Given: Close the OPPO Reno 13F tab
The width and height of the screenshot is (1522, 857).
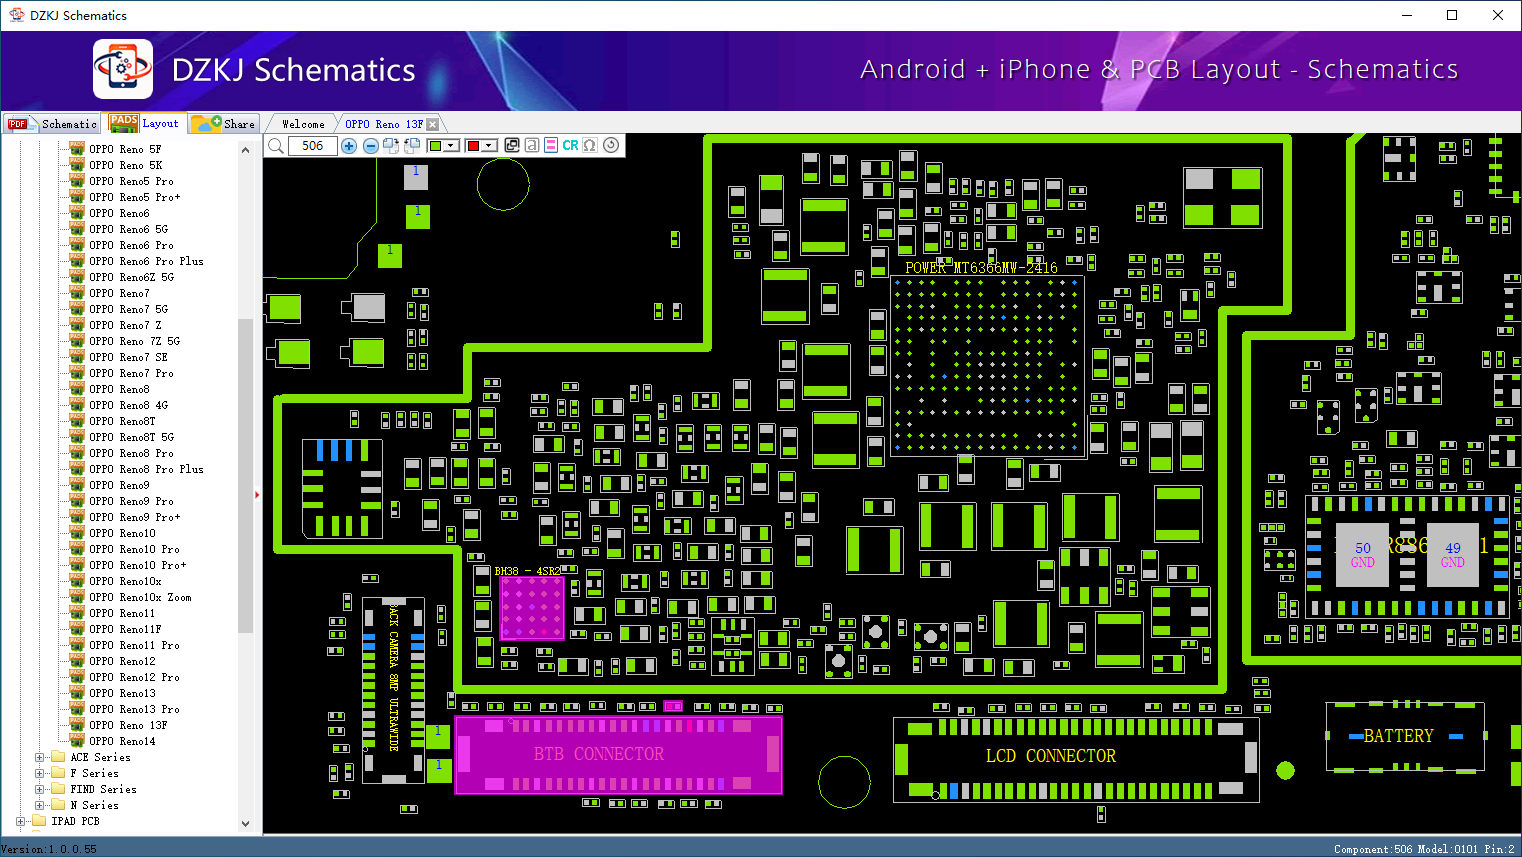Looking at the screenshot, I should pos(433,124).
